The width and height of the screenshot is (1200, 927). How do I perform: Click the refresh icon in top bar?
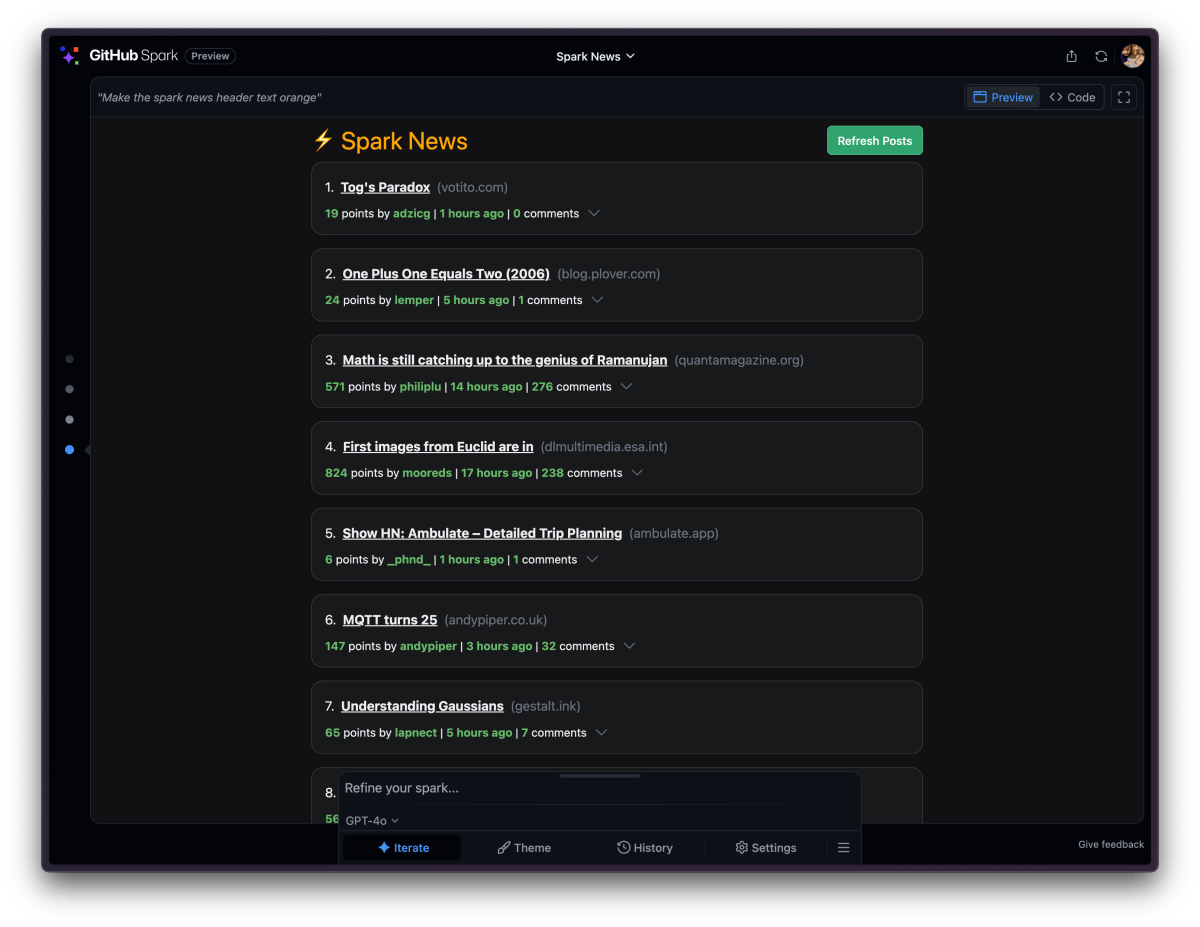(x=1101, y=56)
